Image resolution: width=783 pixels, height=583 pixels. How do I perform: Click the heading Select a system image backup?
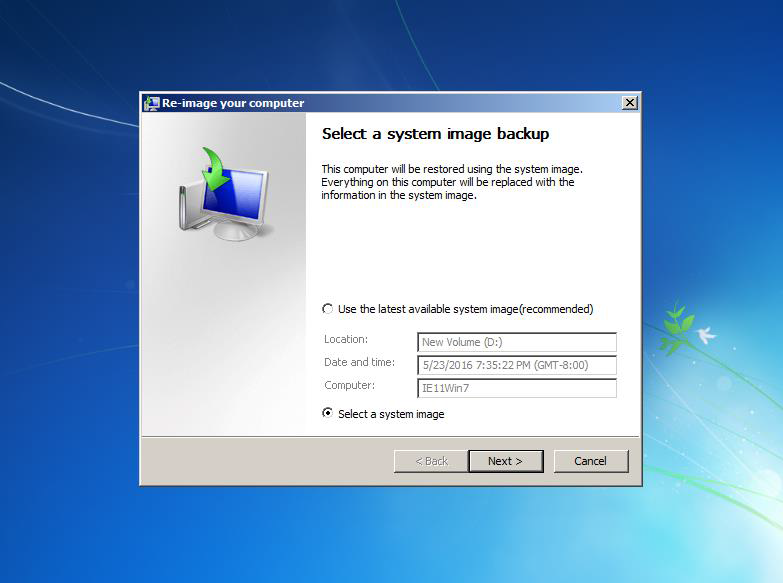(435, 134)
